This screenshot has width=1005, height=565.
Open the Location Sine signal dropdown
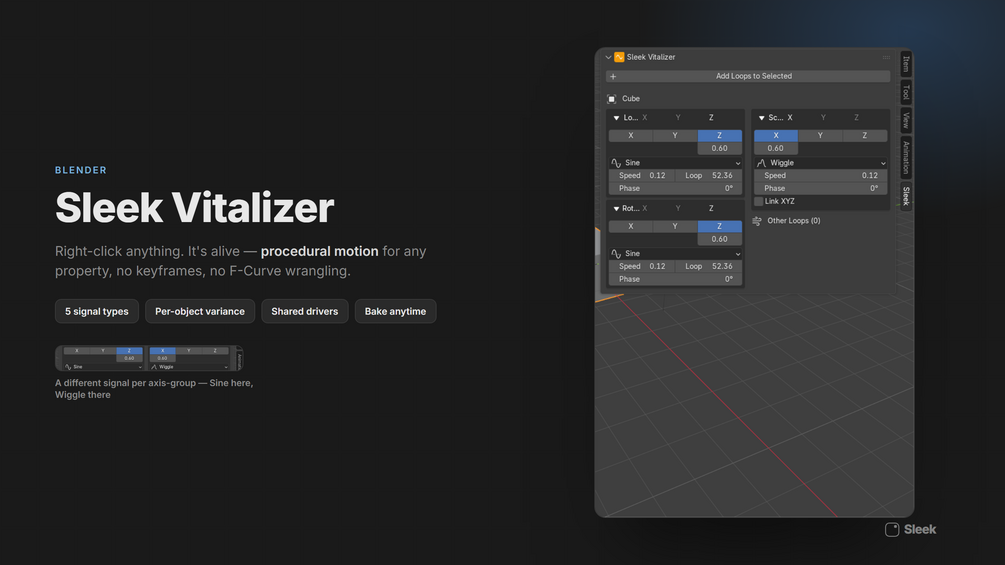click(676, 163)
